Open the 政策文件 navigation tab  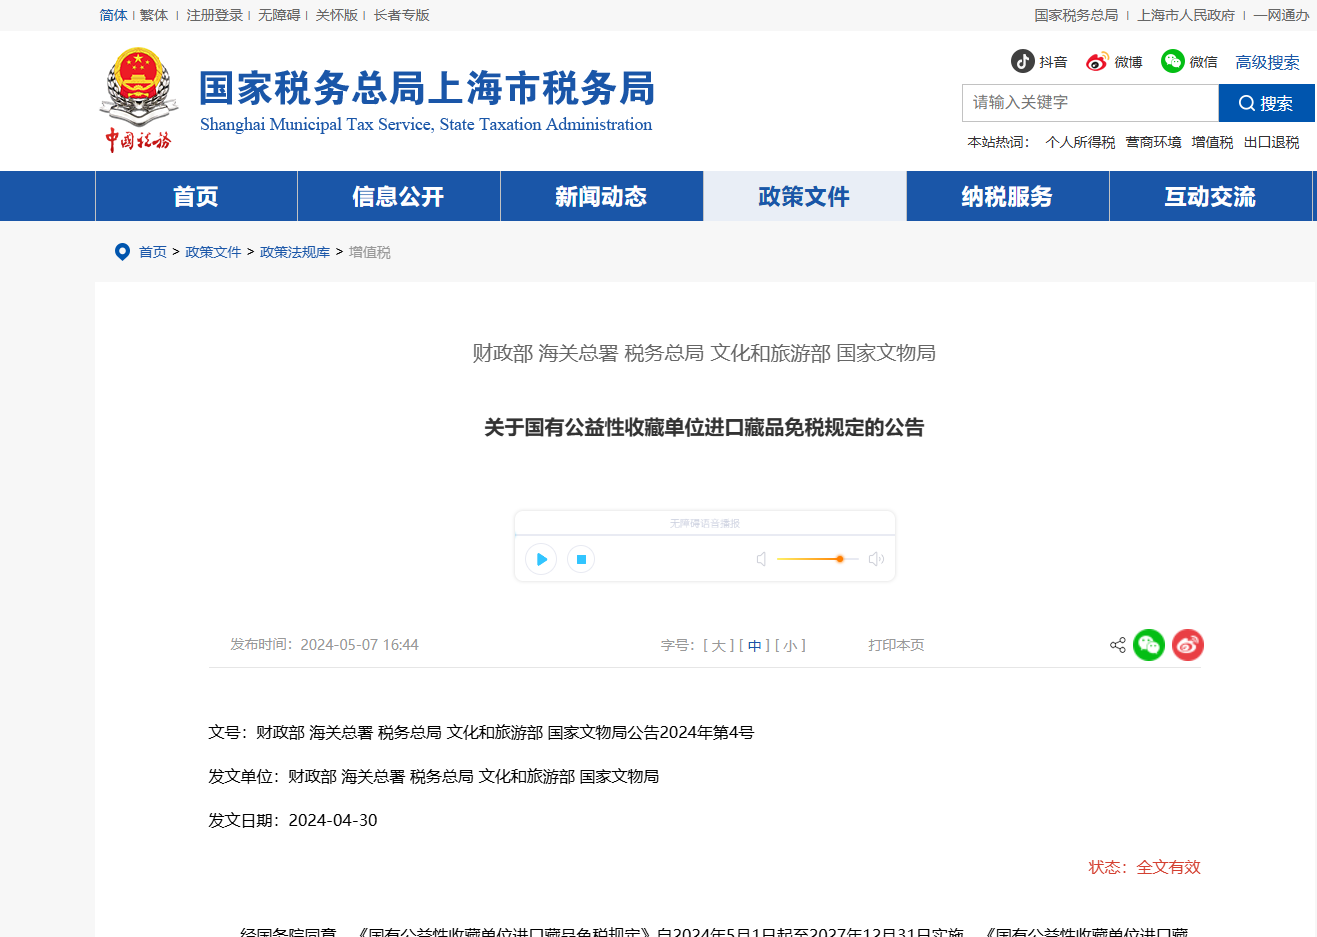[804, 197]
